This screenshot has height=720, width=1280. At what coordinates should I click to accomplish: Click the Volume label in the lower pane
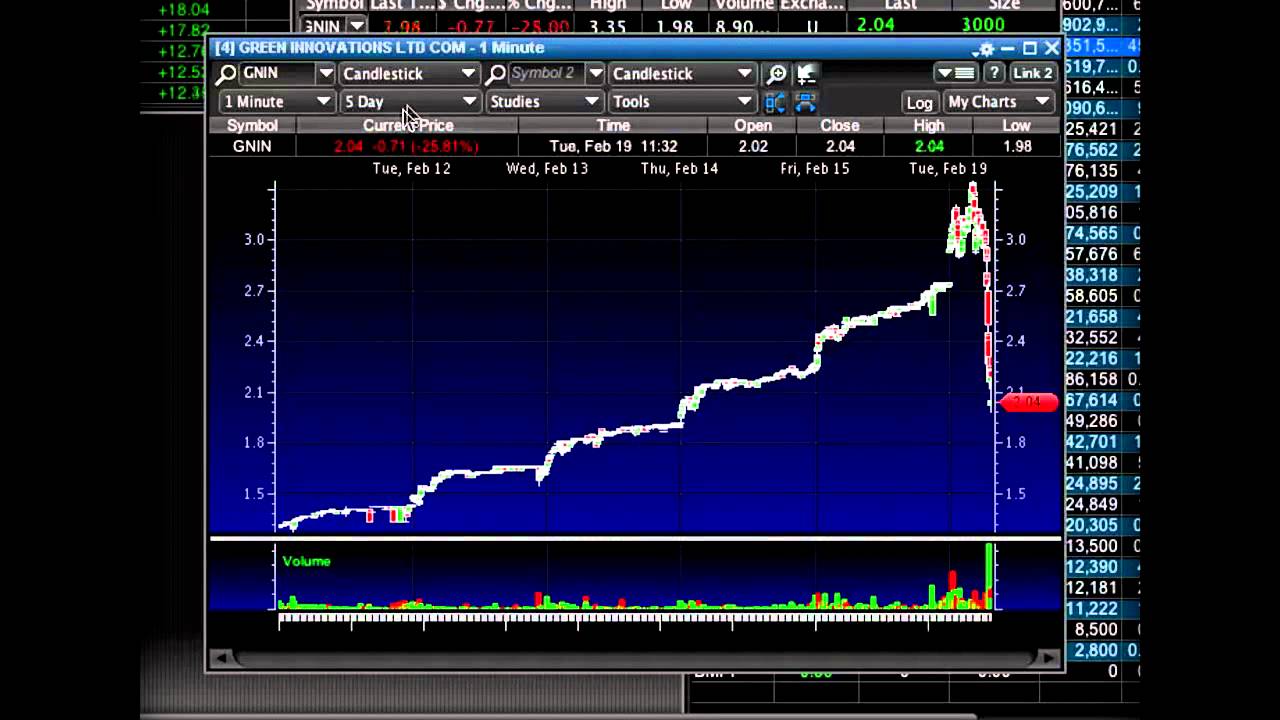click(x=306, y=561)
